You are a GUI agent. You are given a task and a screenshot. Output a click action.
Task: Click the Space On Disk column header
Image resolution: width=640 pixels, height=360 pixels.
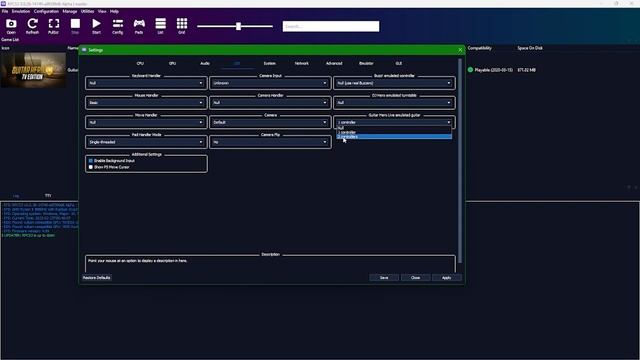(530, 48)
